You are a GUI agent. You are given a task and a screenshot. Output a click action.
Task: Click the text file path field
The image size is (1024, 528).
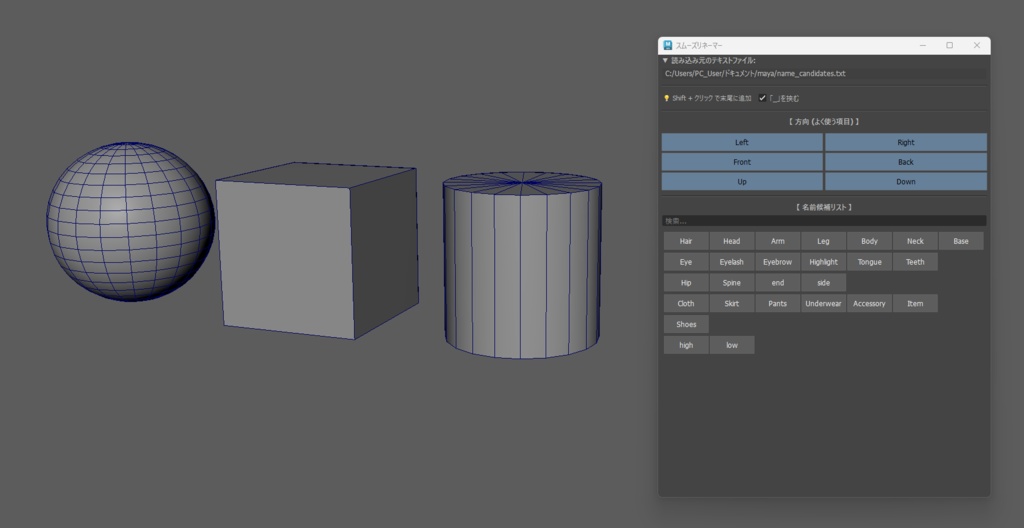824,74
